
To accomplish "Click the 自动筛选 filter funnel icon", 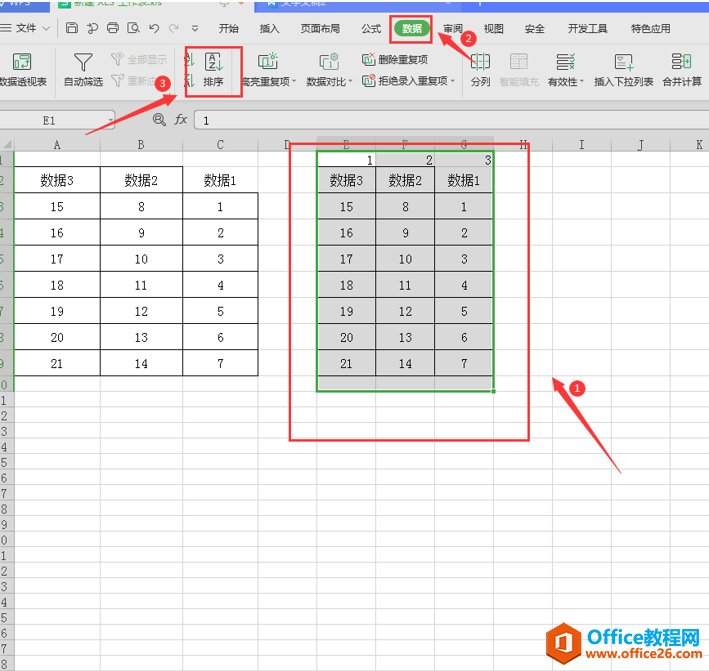I will [x=83, y=62].
